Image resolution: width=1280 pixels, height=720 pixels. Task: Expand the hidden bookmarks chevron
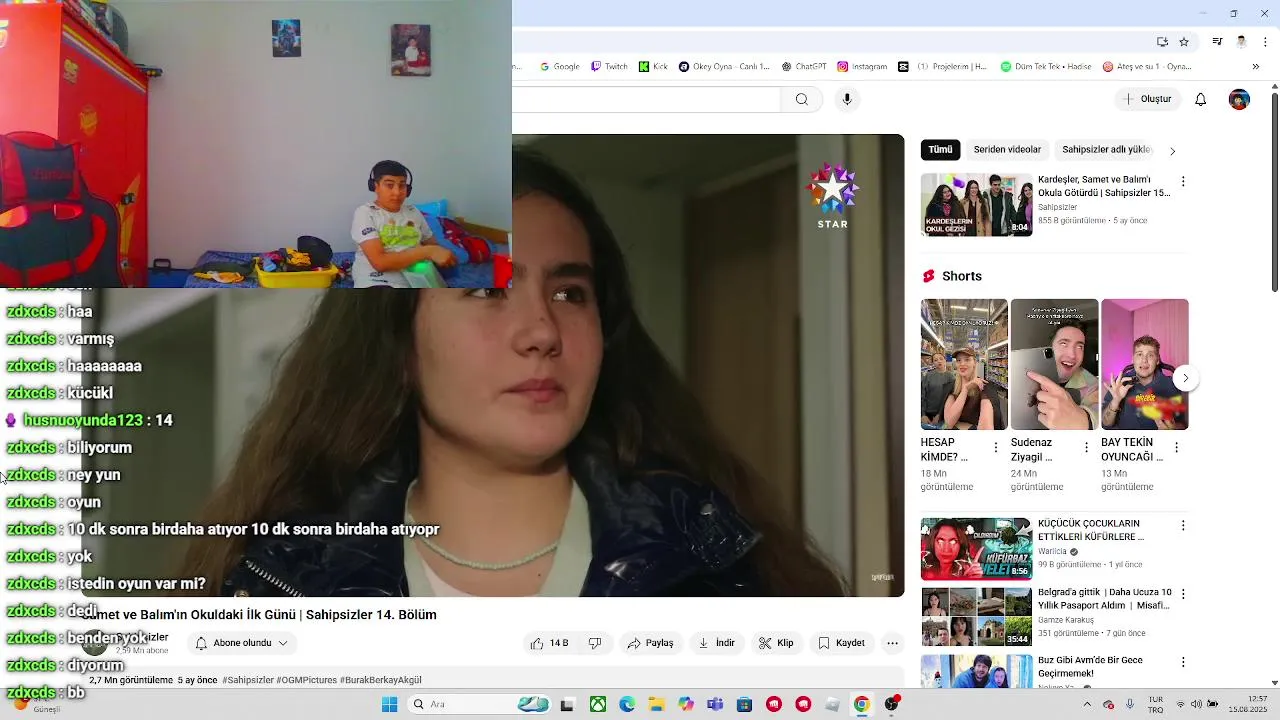click(x=1257, y=67)
